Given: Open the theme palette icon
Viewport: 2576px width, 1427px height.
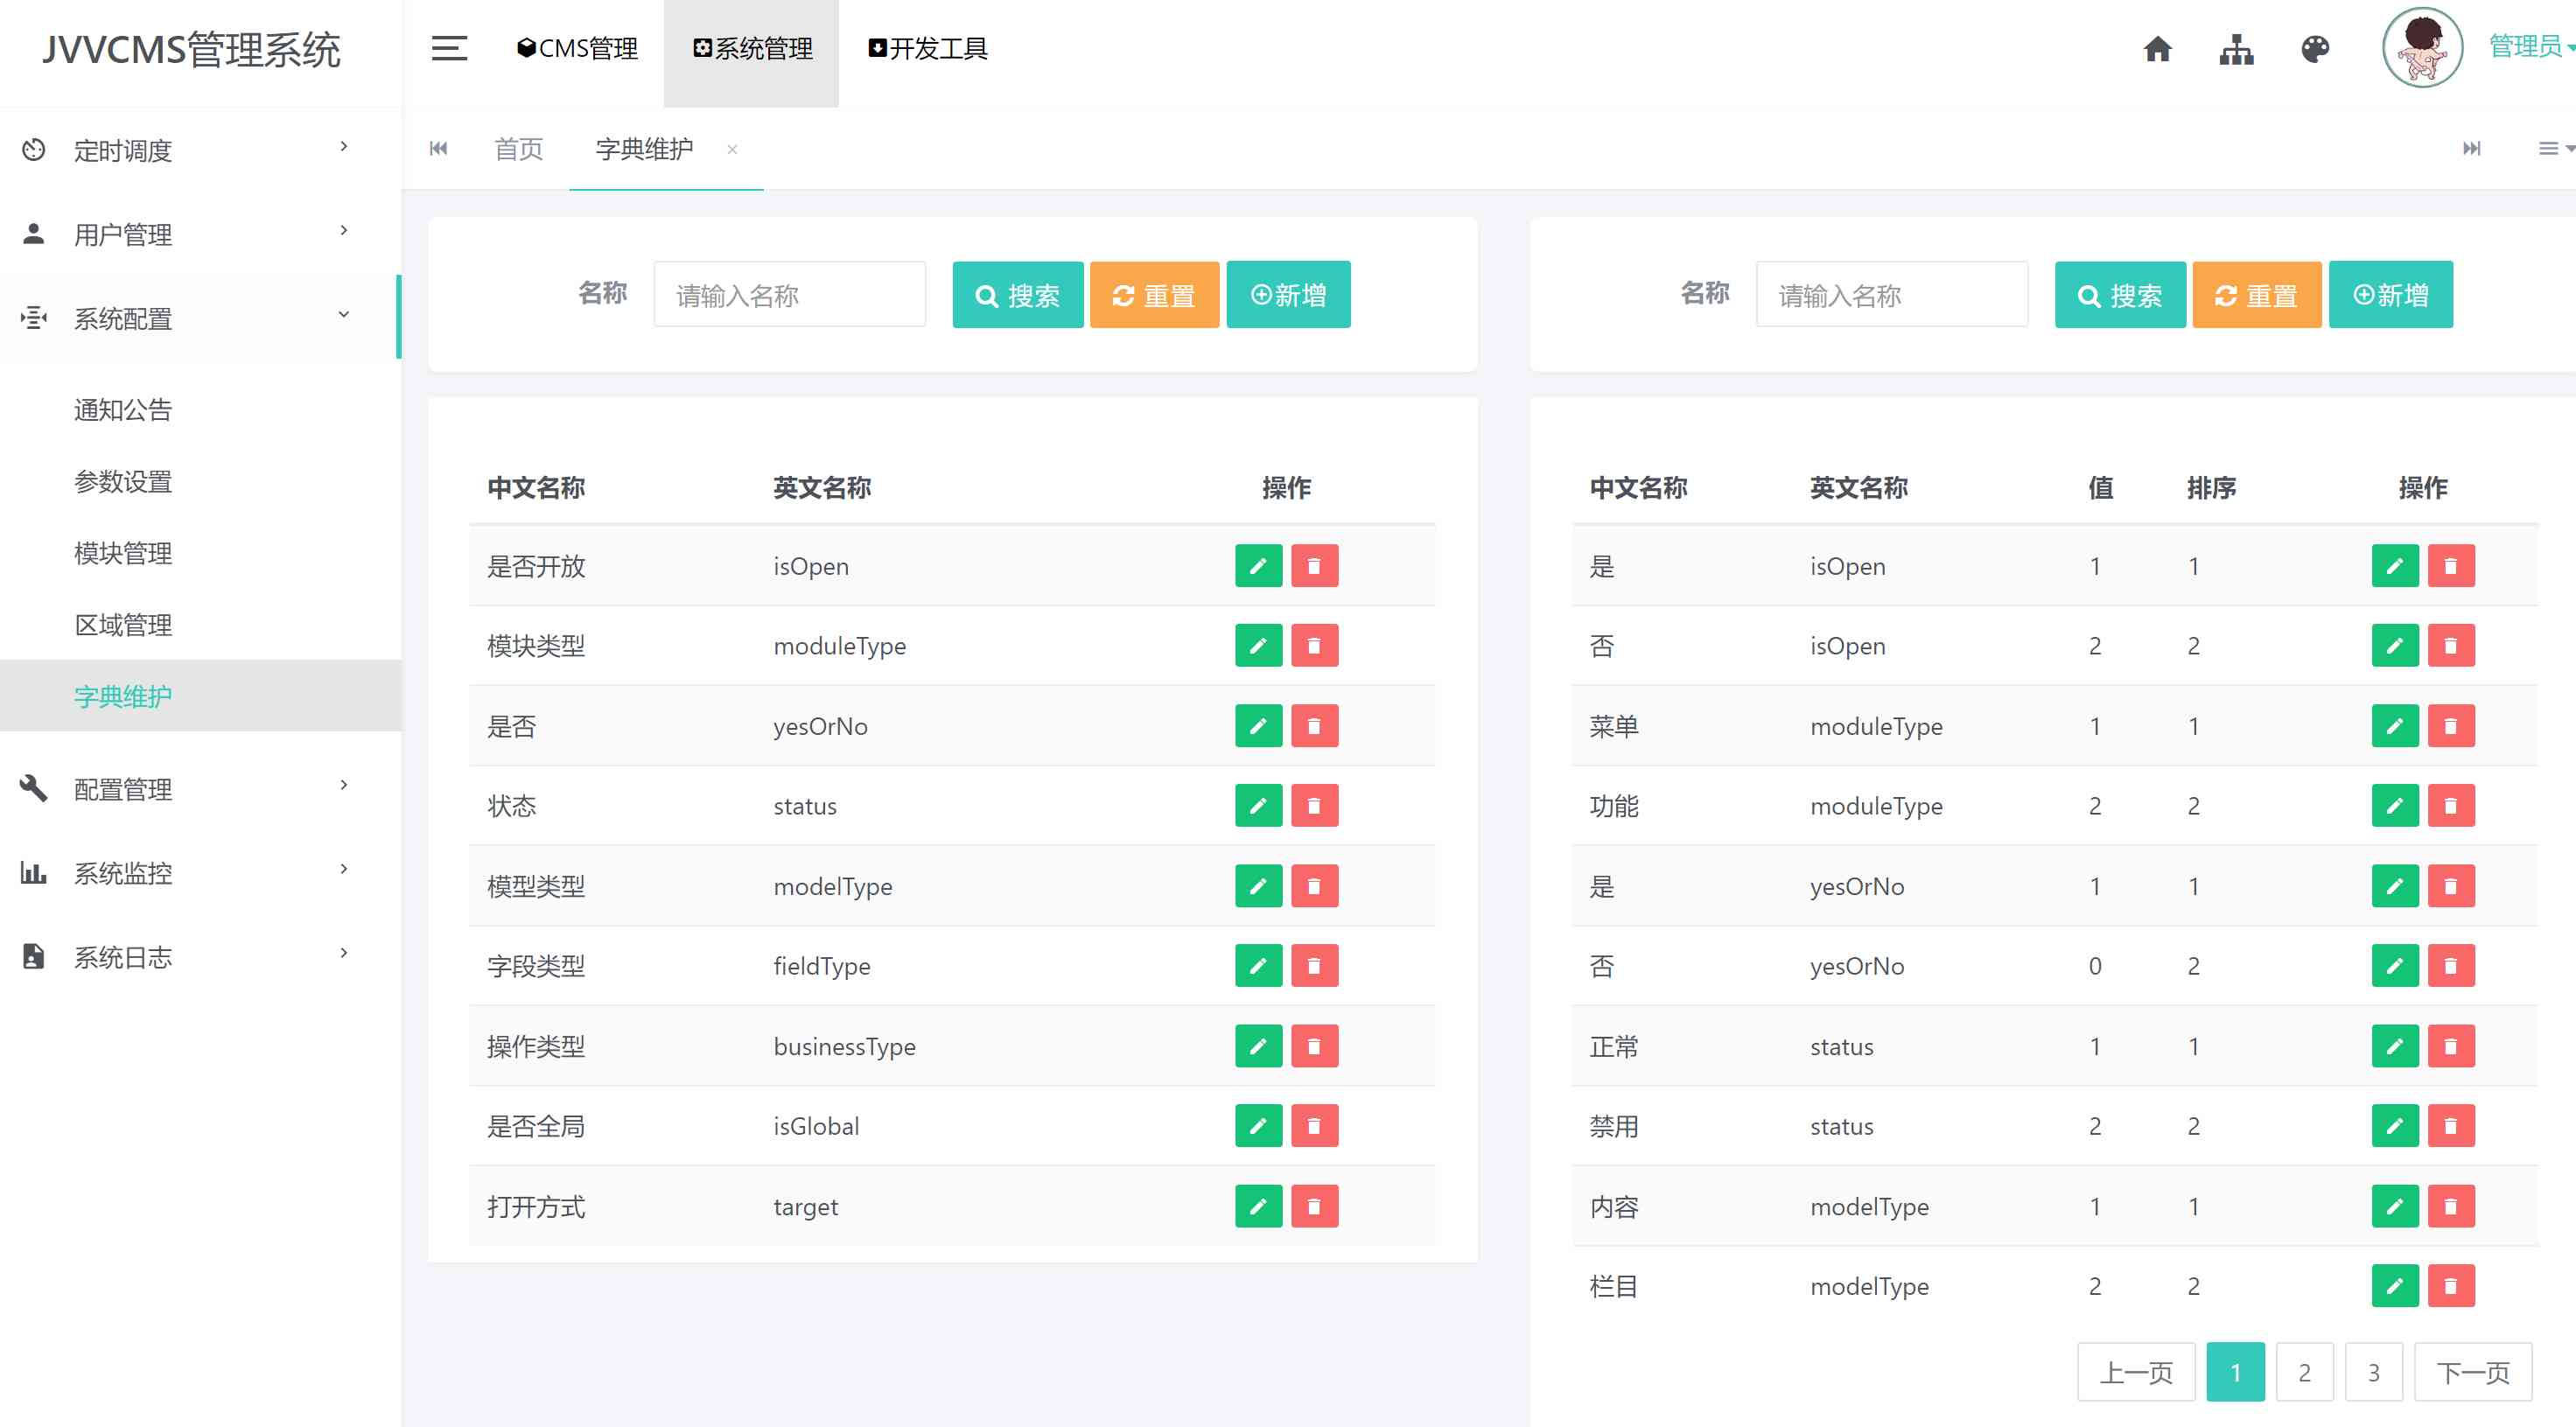Looking at the screenshot, I should pyautogui.click(x=2315, y=48).
